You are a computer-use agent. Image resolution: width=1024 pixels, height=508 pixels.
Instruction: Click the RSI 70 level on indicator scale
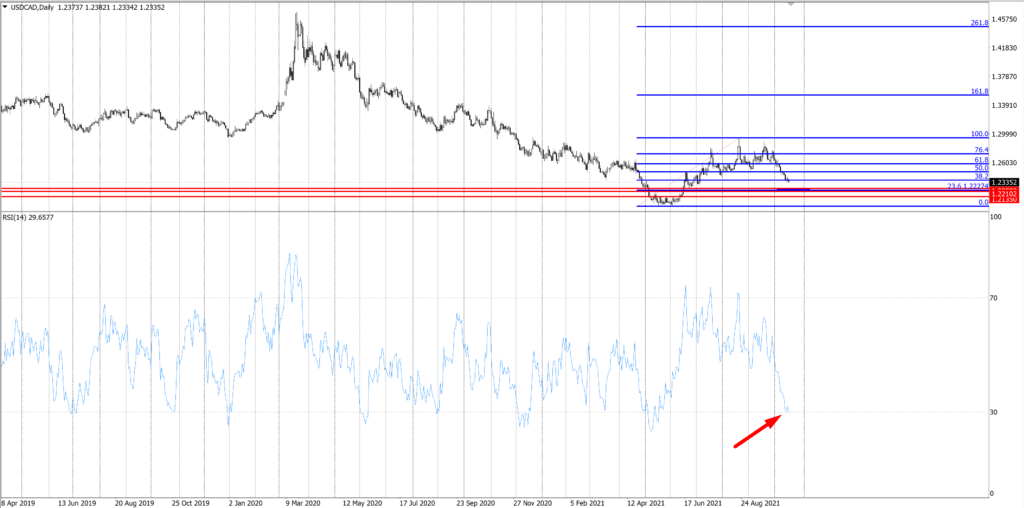click(995, 298)
